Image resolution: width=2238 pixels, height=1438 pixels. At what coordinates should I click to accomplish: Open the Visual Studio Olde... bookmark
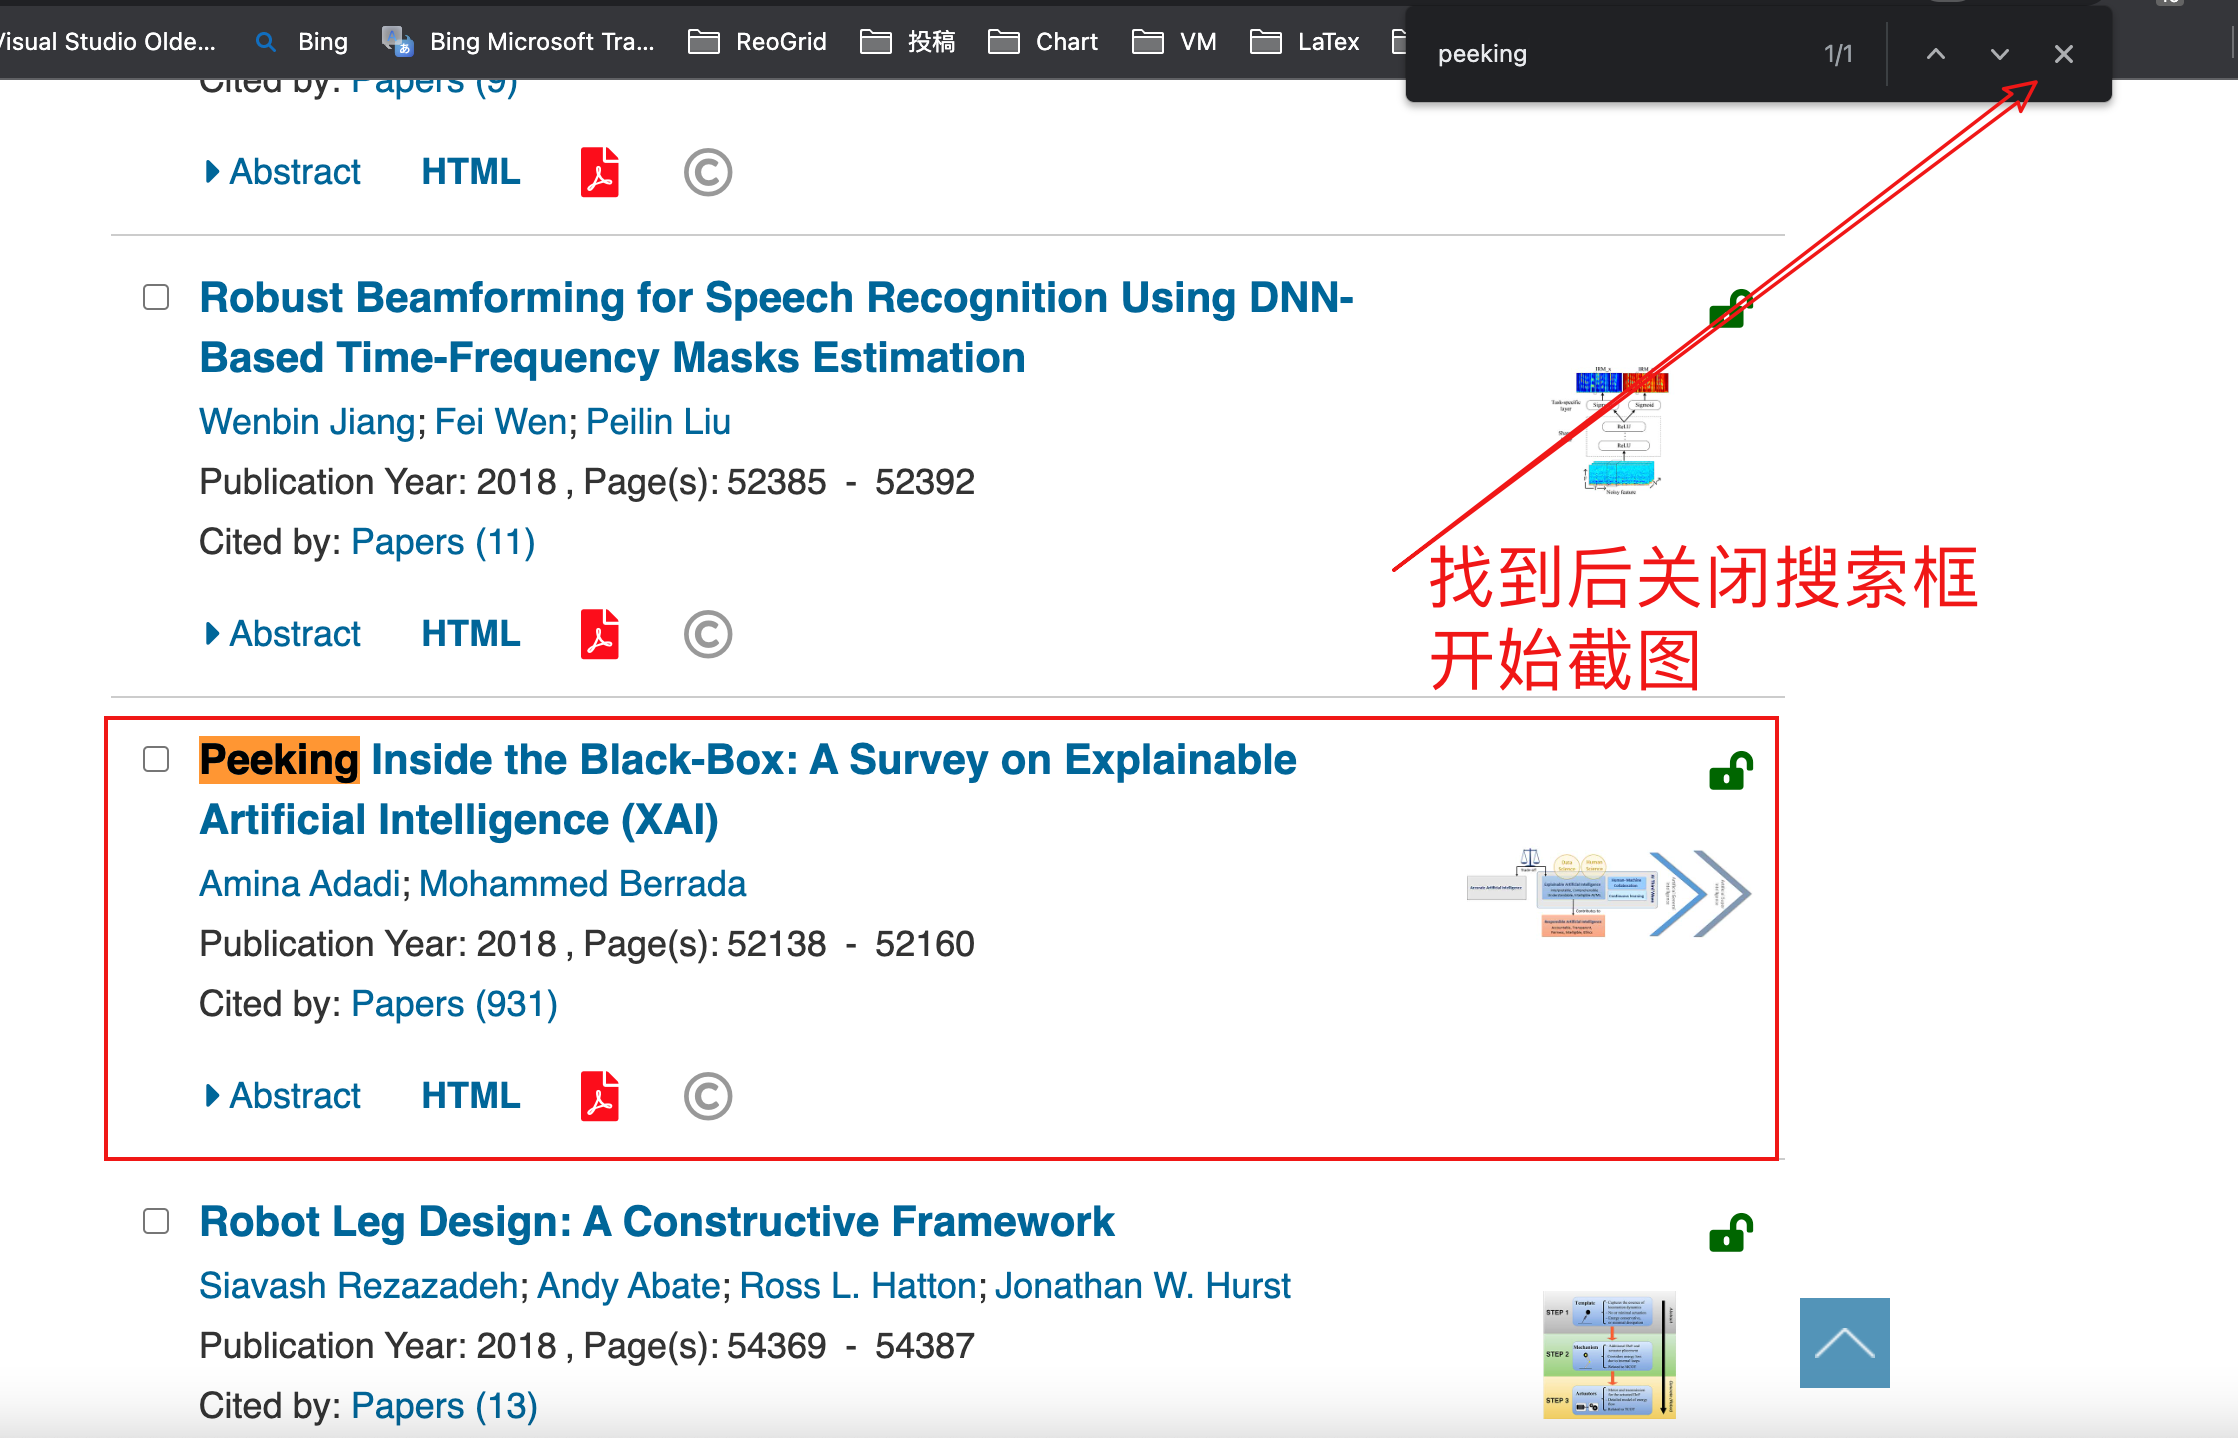pyautogui.click(x=108, y=42)
